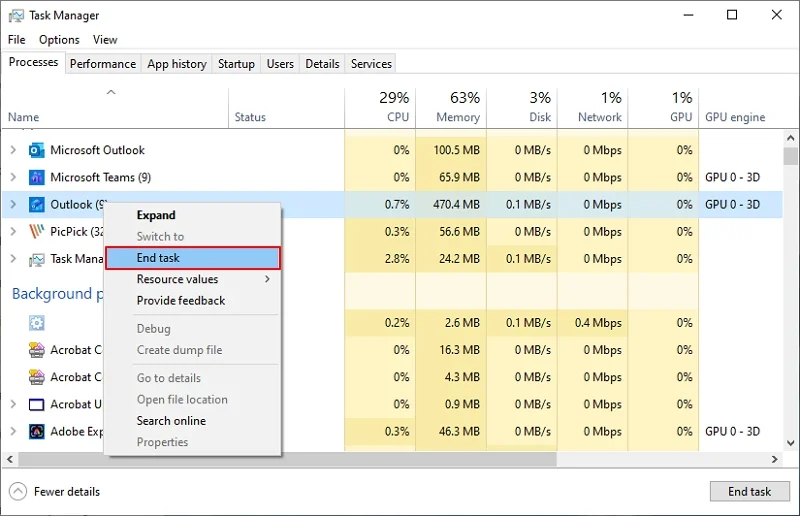Viewport: 800px width, 516px height.
Task: Open the Users tab
Action: click(x=280, y=64)
